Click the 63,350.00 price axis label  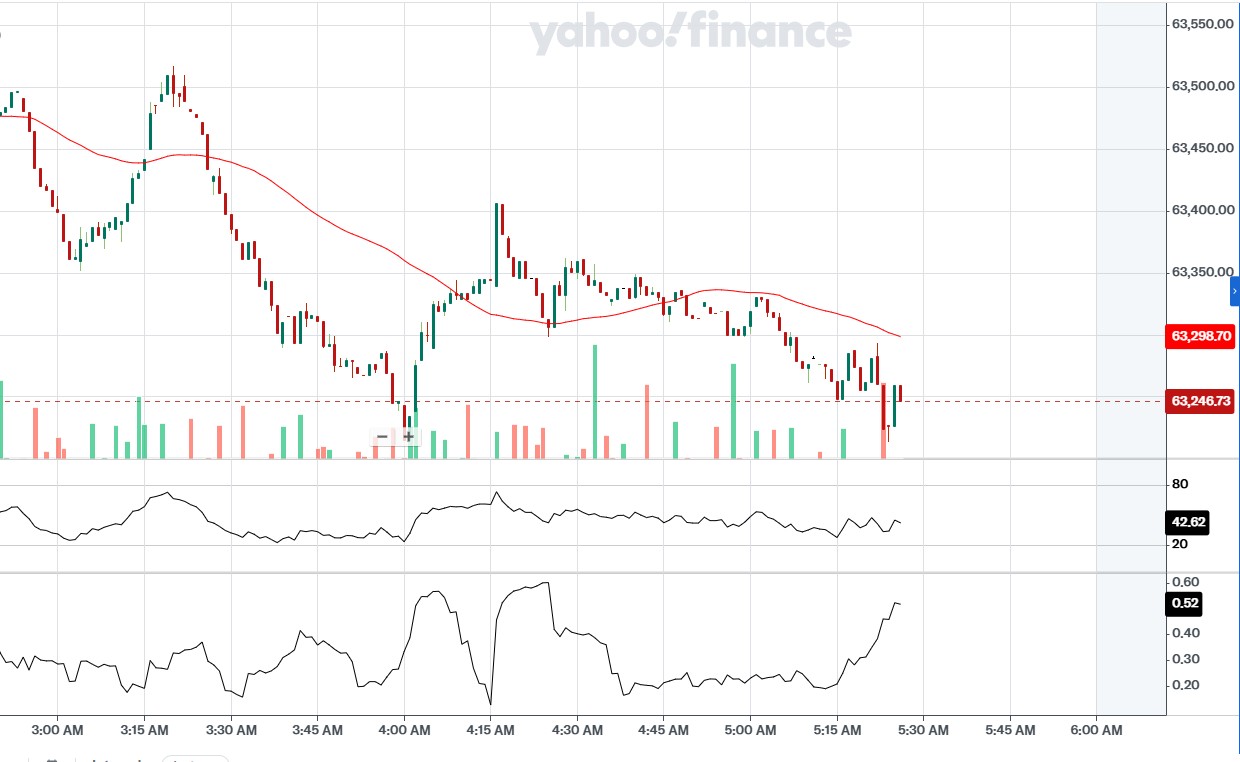pyautogui.click(x=1201, y=272)
